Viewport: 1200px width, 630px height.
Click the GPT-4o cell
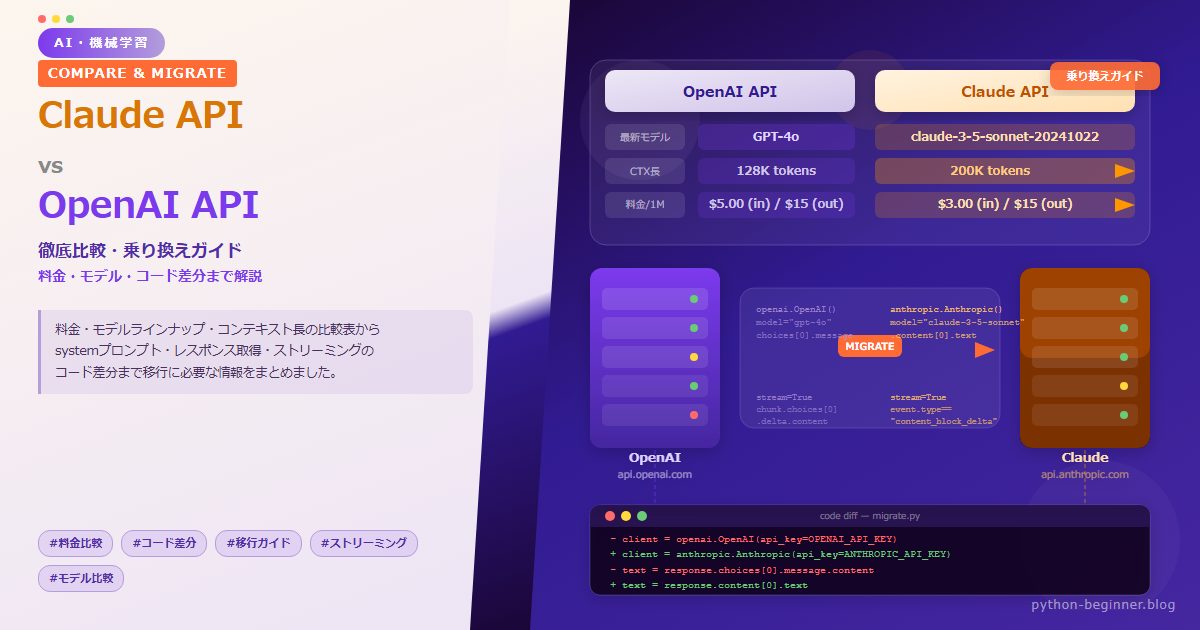tap(776, 137)
